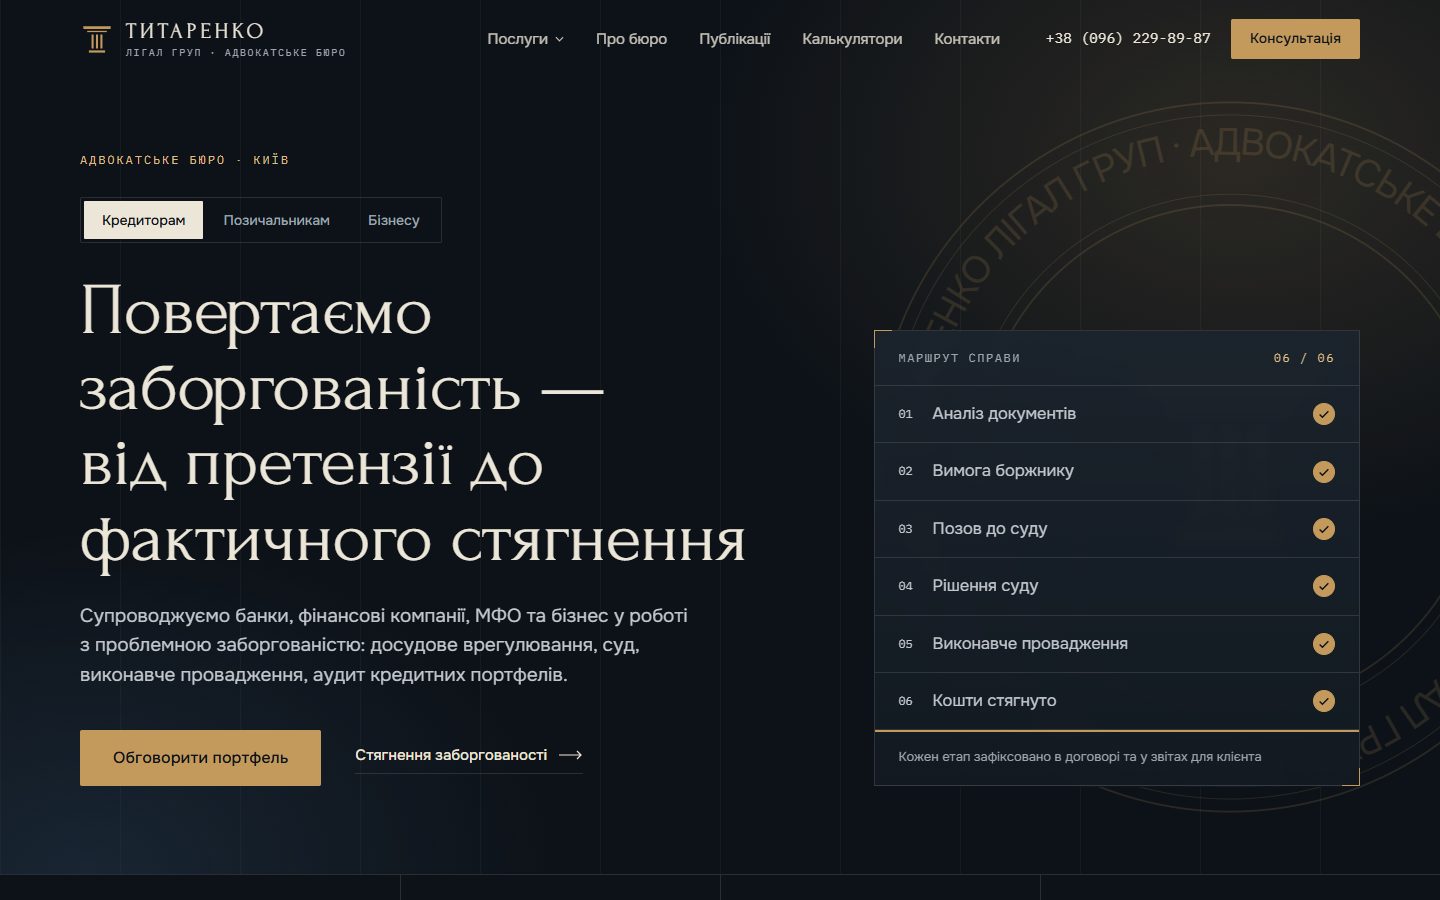
Task: Click the Виконавче провадження step text
Action: click(x=1030, y=644)
